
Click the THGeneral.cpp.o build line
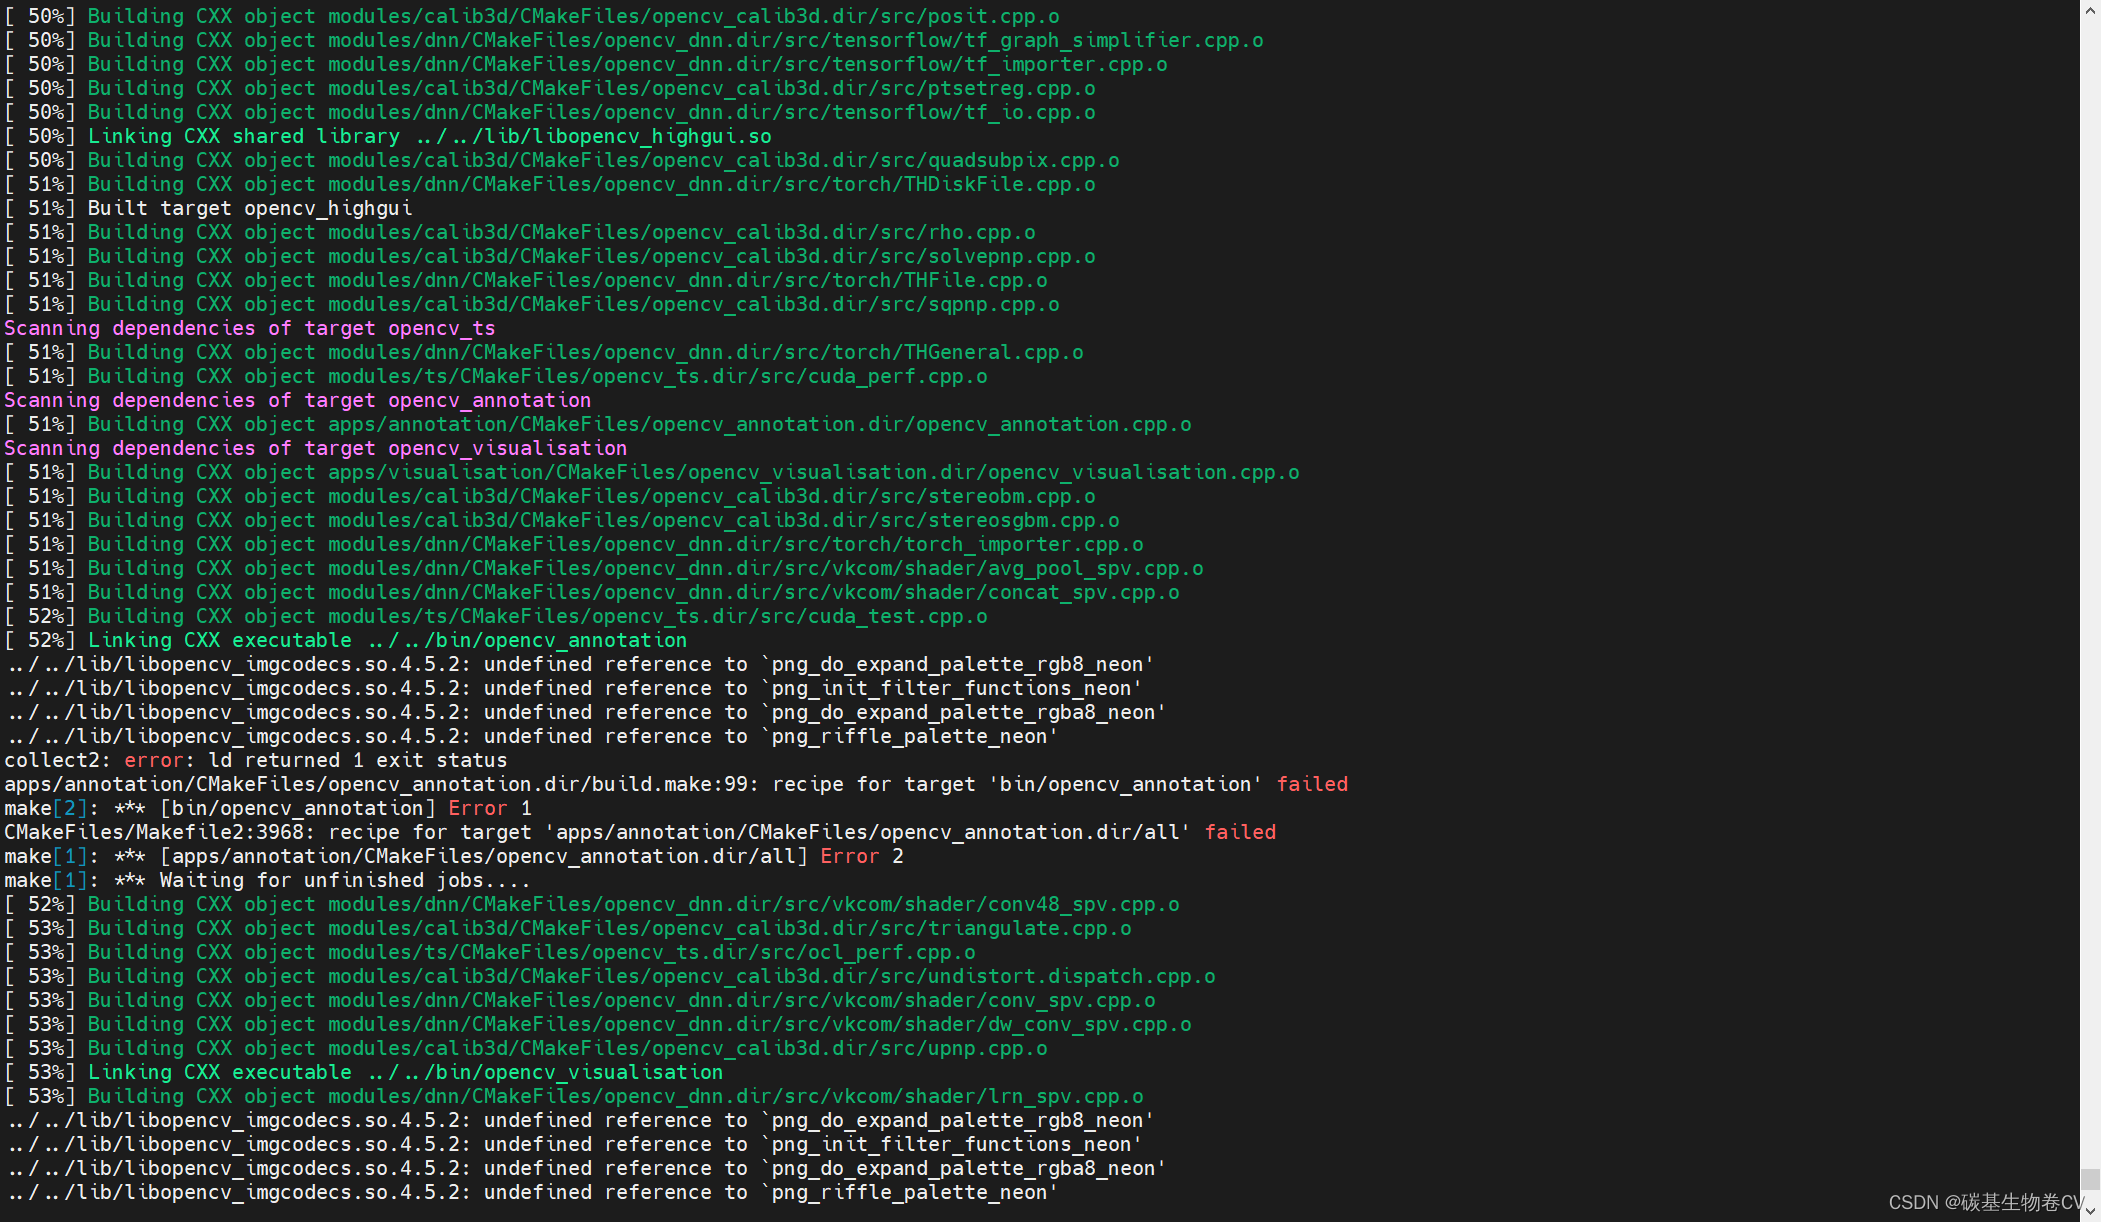544,352
